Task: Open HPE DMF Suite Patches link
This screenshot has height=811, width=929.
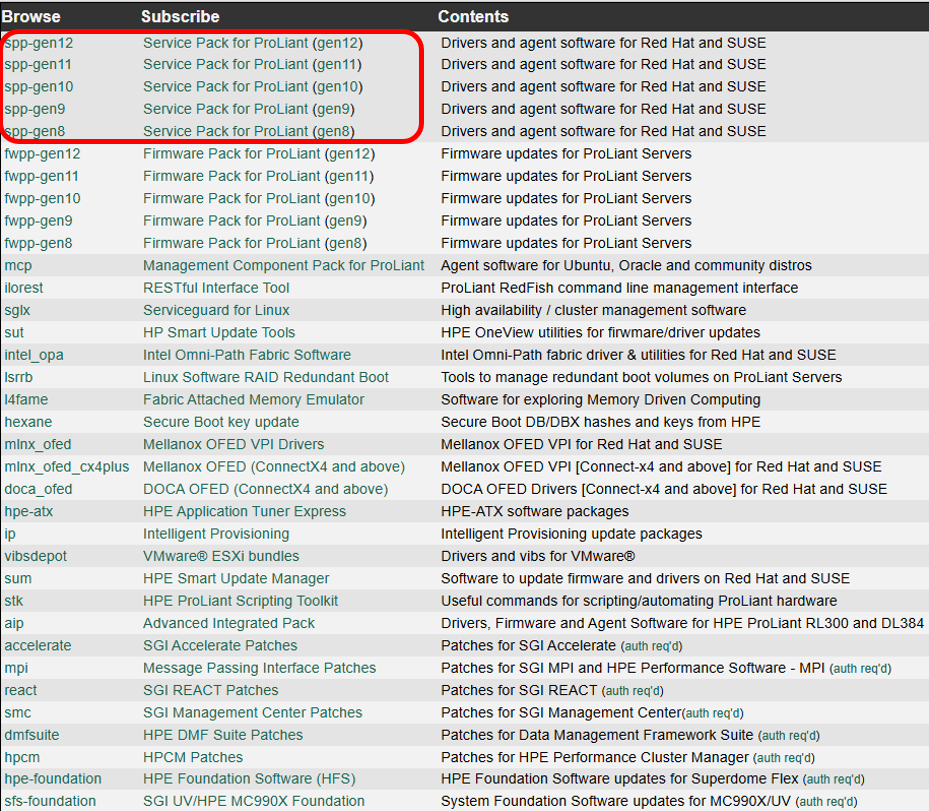Action: point(223,736)
